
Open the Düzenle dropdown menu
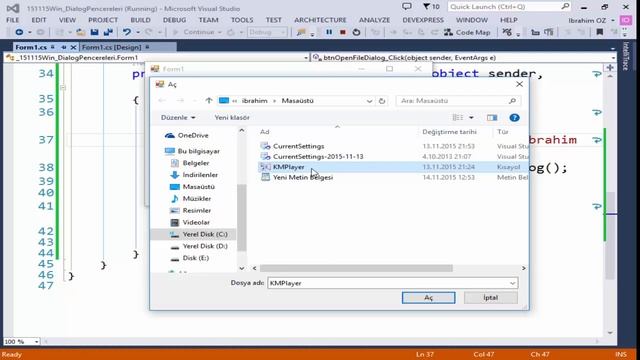coord(178,118)
